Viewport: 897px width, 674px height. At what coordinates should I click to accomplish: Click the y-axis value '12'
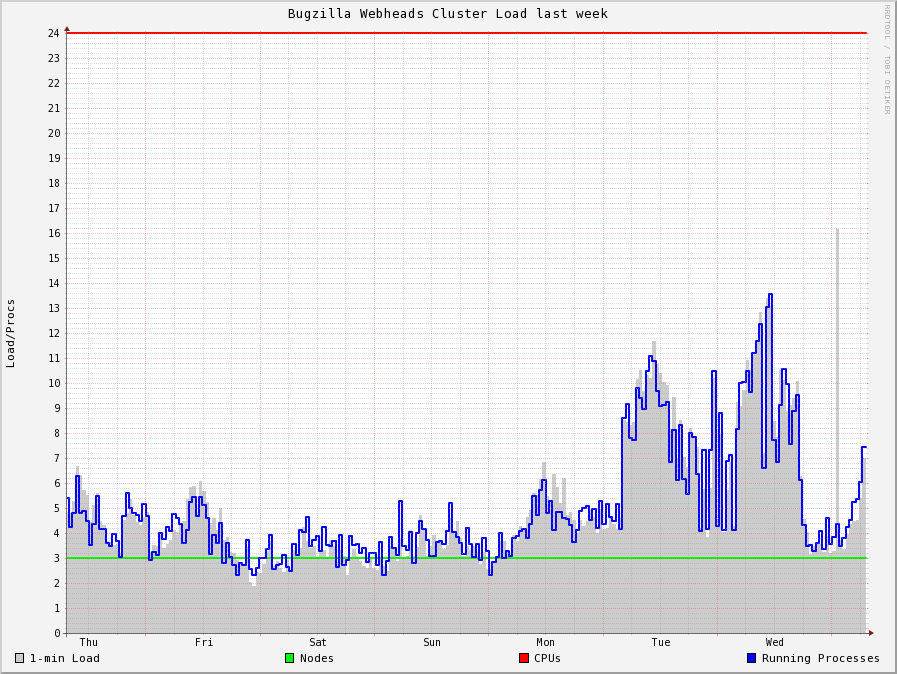click(x=54, y=333)
